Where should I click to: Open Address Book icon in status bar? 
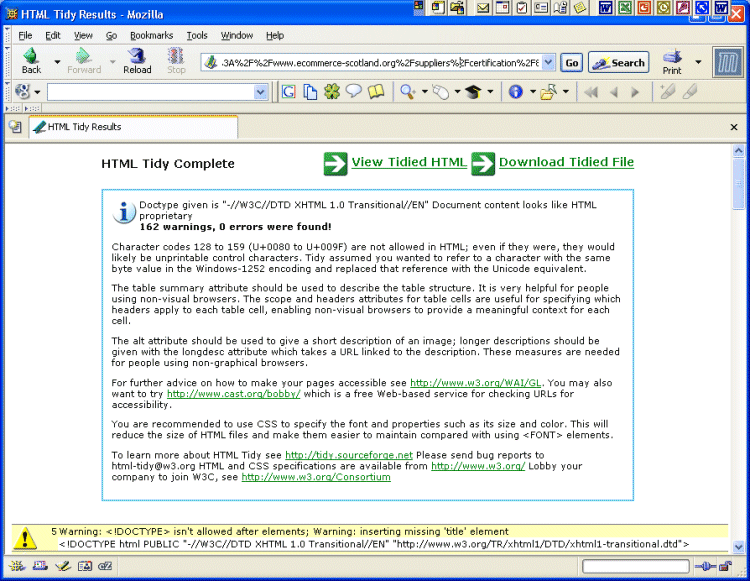tap(85, 566)
